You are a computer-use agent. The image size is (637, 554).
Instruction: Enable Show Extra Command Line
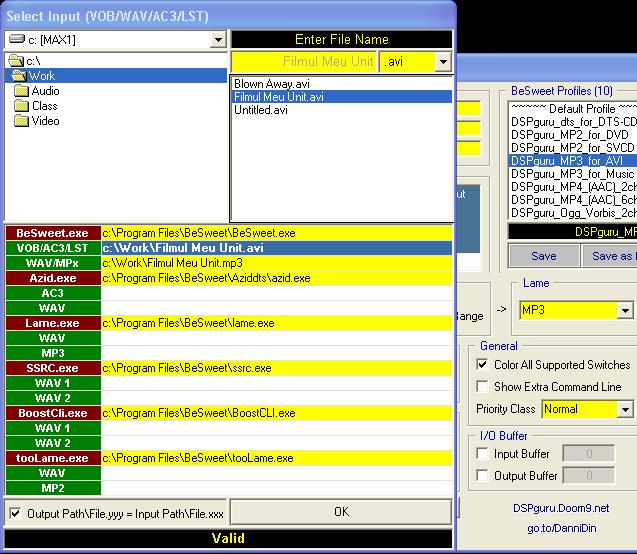pos(483,386)
